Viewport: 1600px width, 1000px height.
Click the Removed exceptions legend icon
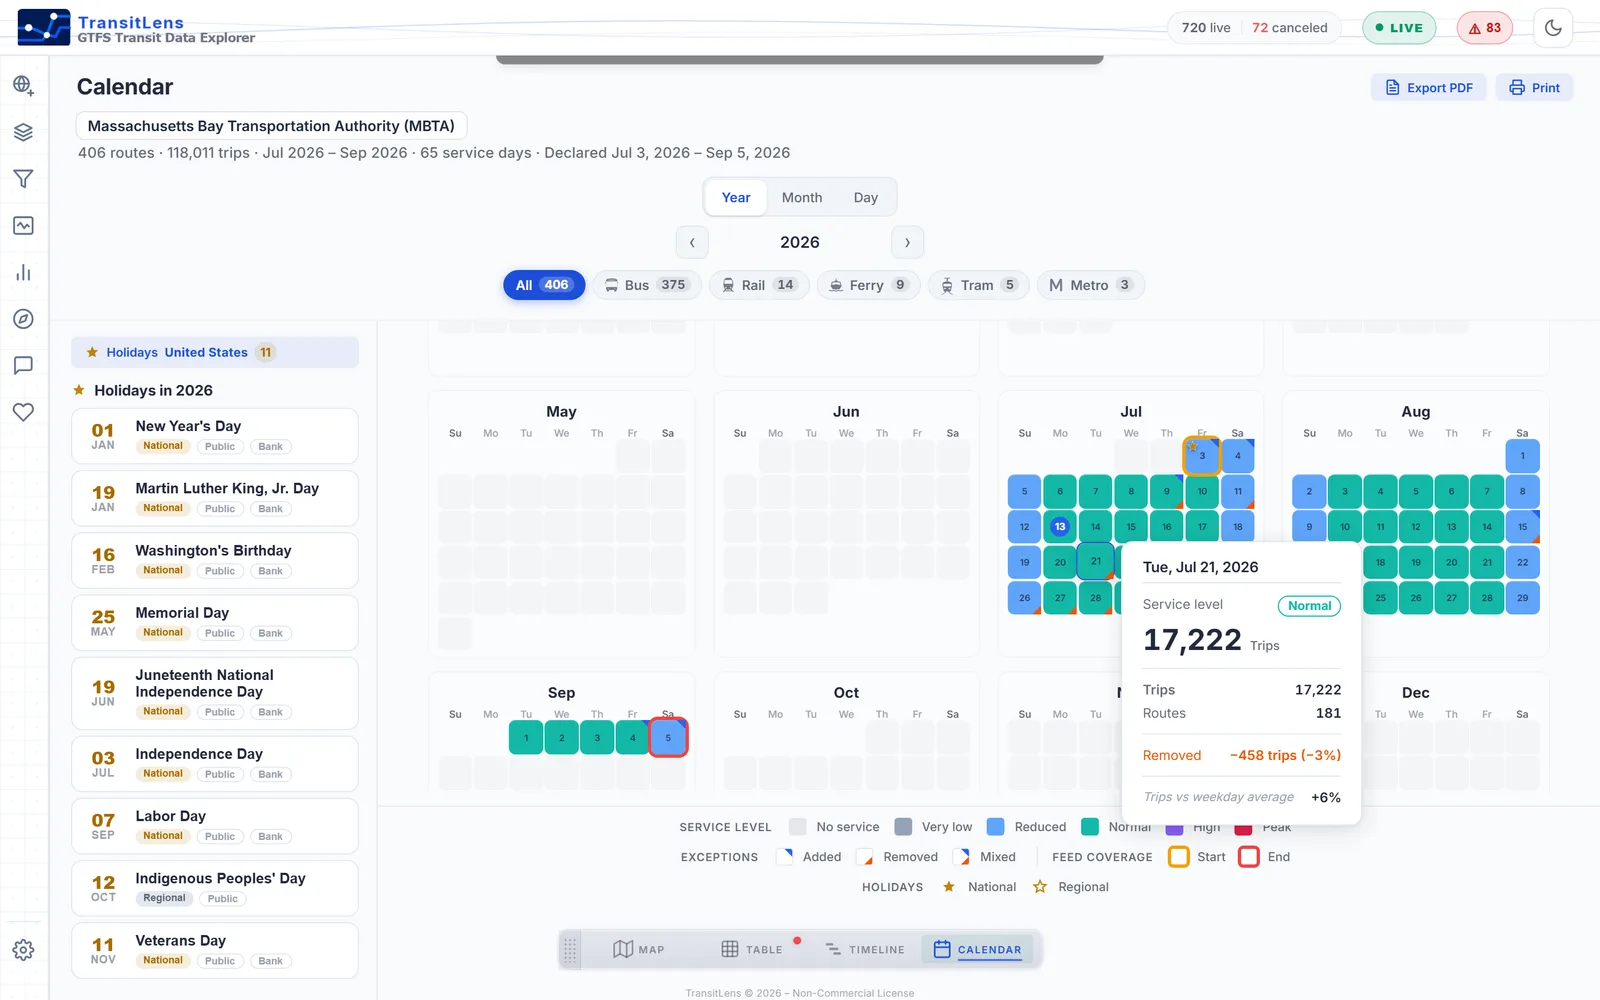[x=865, y=857]
